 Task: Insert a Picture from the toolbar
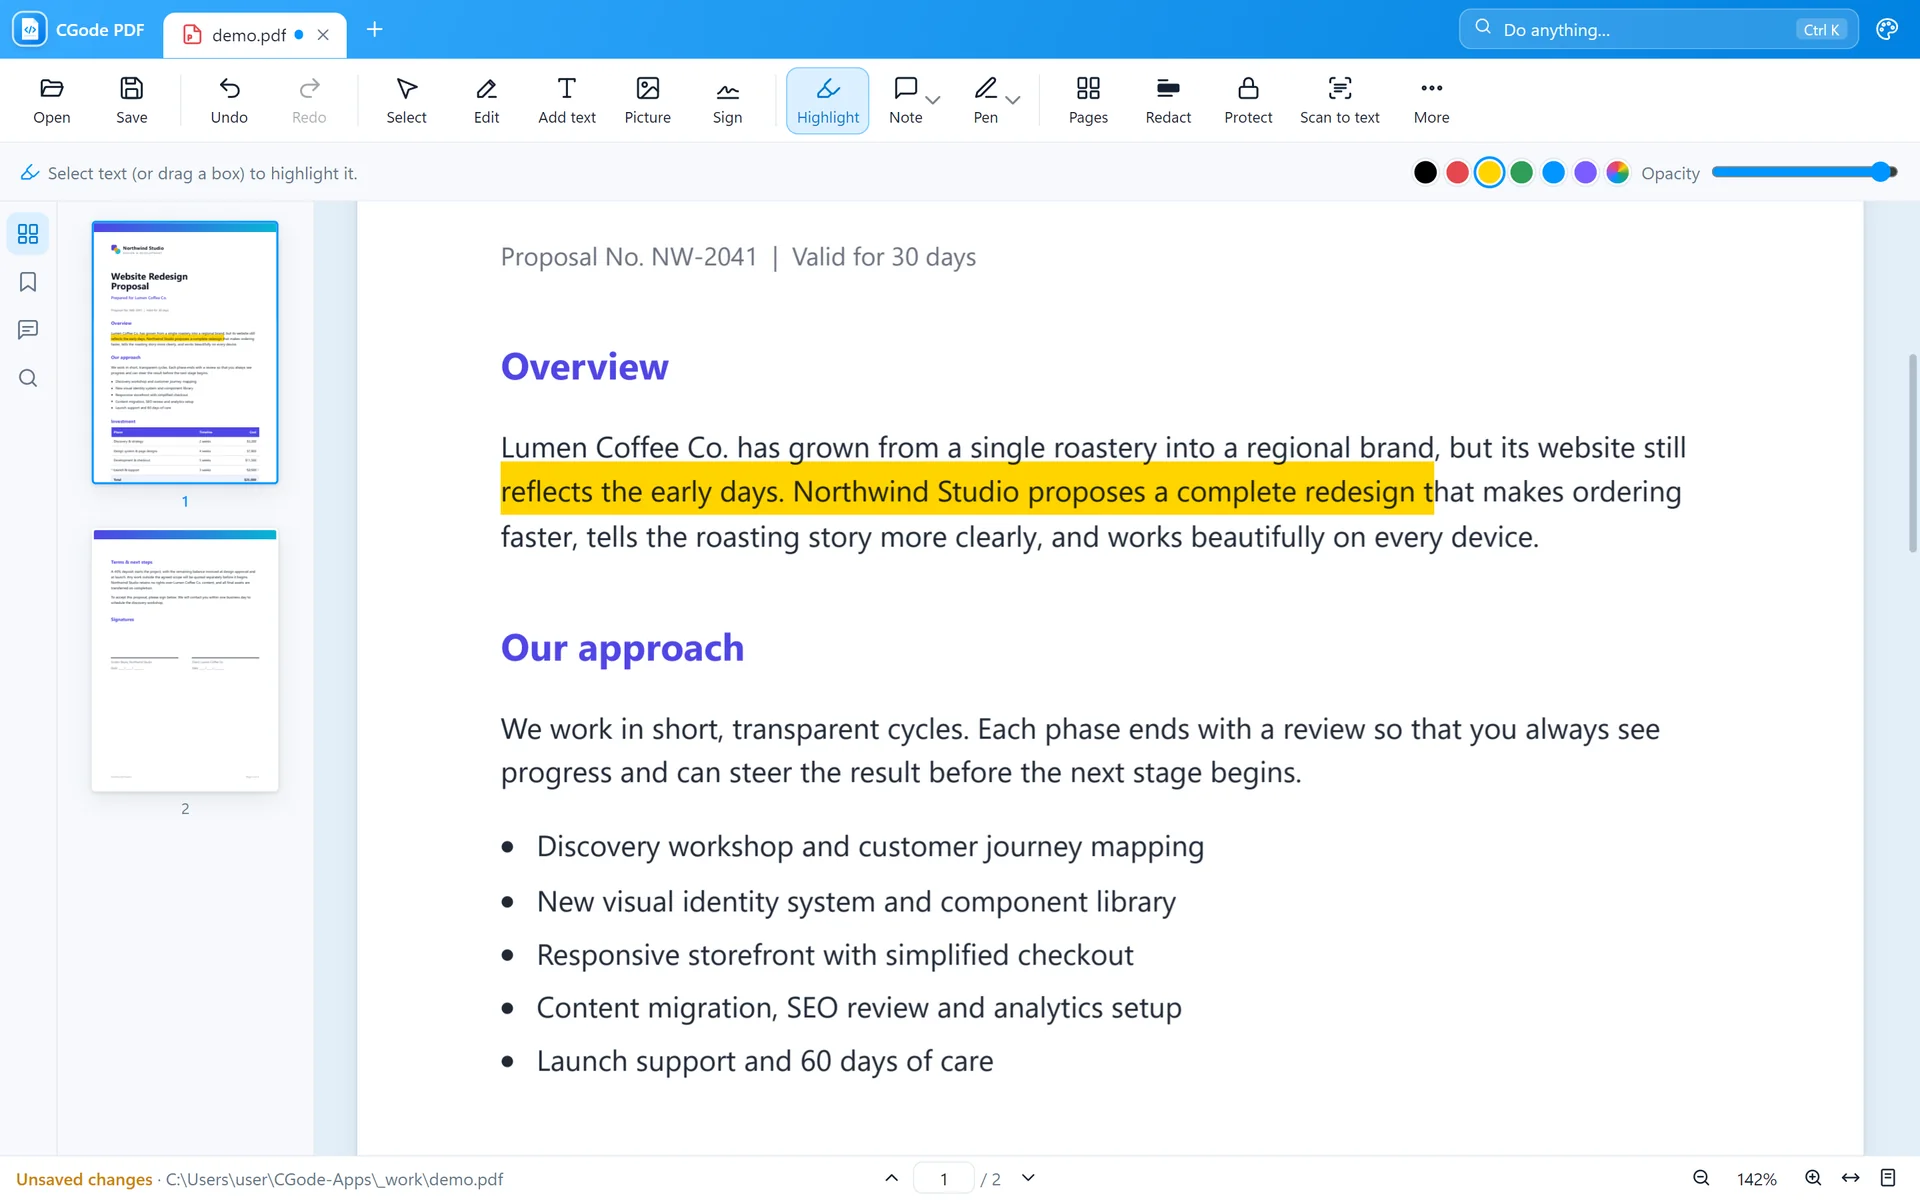click(647, 101)
